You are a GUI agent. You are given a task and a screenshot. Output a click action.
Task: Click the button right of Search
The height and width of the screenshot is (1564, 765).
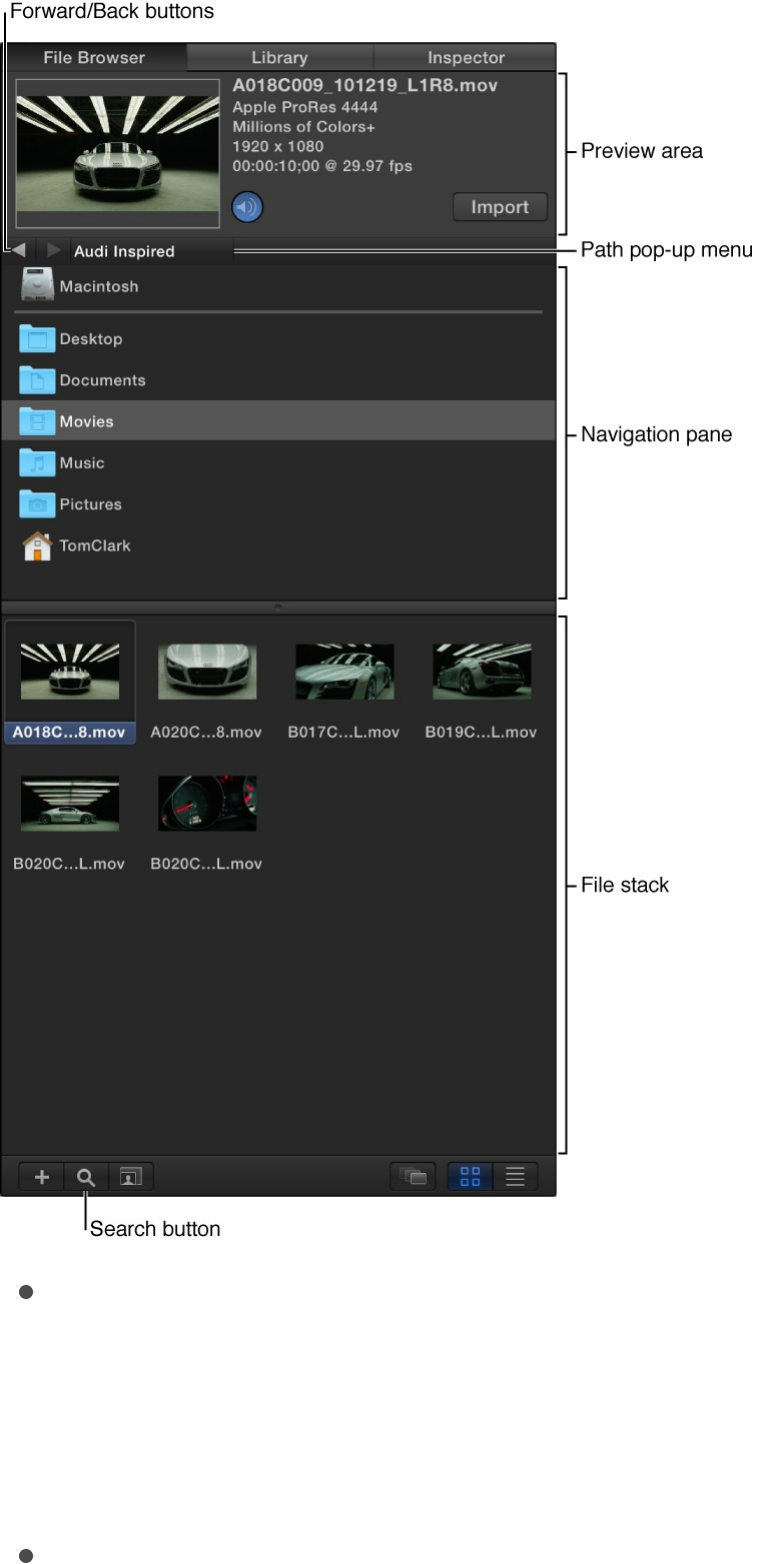(131, 1177)
